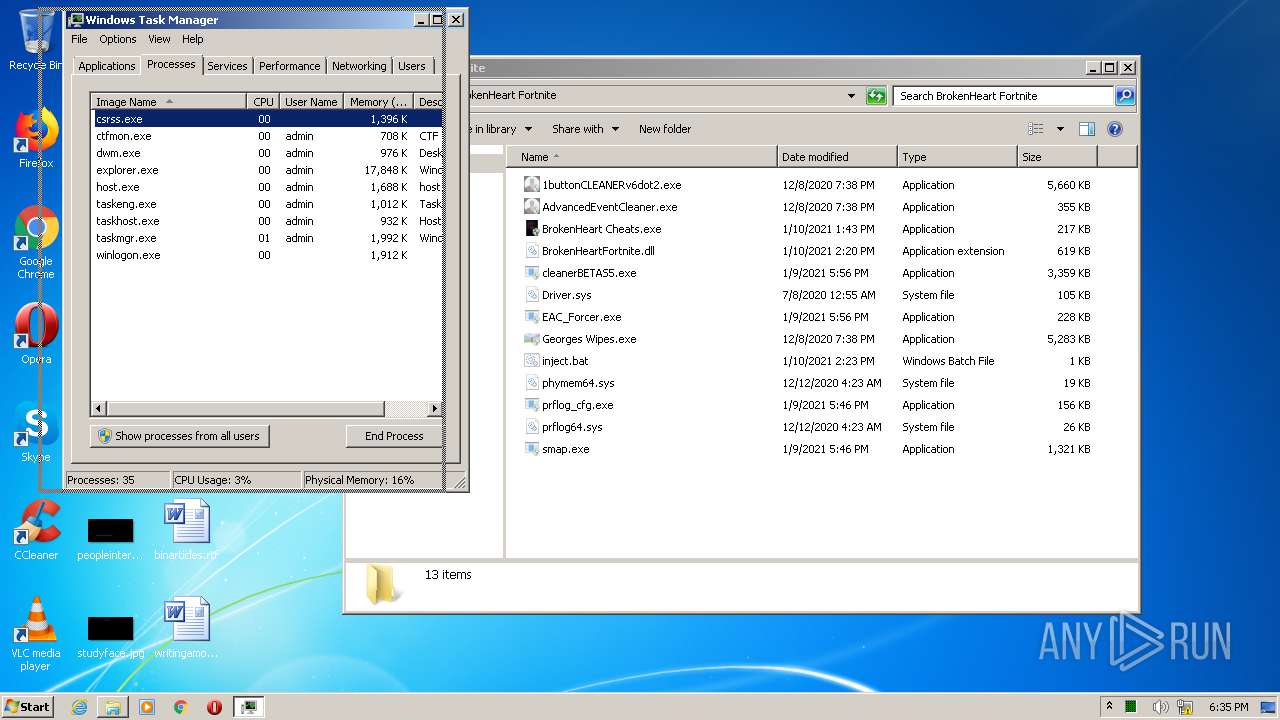Sort files by Size column

[x=1057, y=157]
